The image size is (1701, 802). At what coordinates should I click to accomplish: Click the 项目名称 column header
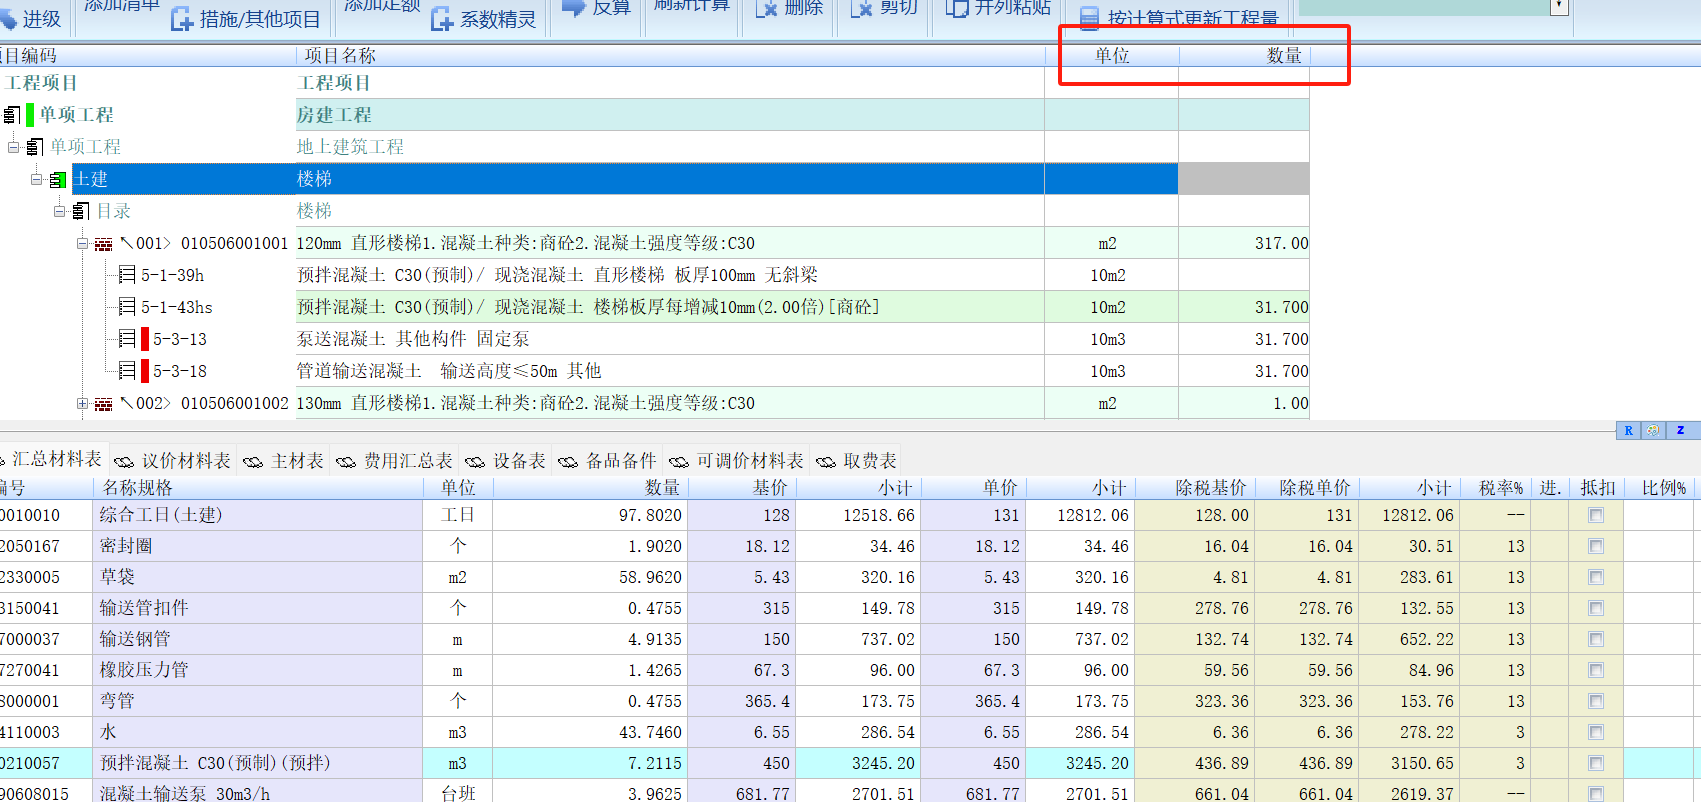[670, 56]
